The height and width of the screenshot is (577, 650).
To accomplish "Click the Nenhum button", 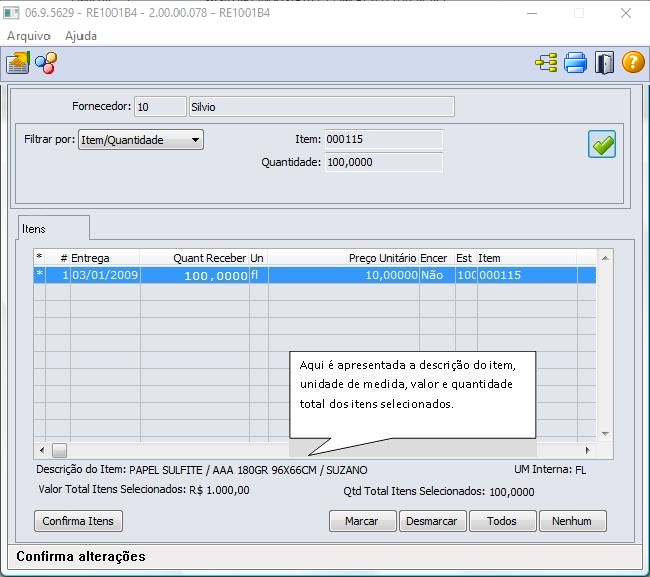I will (572, 521).
